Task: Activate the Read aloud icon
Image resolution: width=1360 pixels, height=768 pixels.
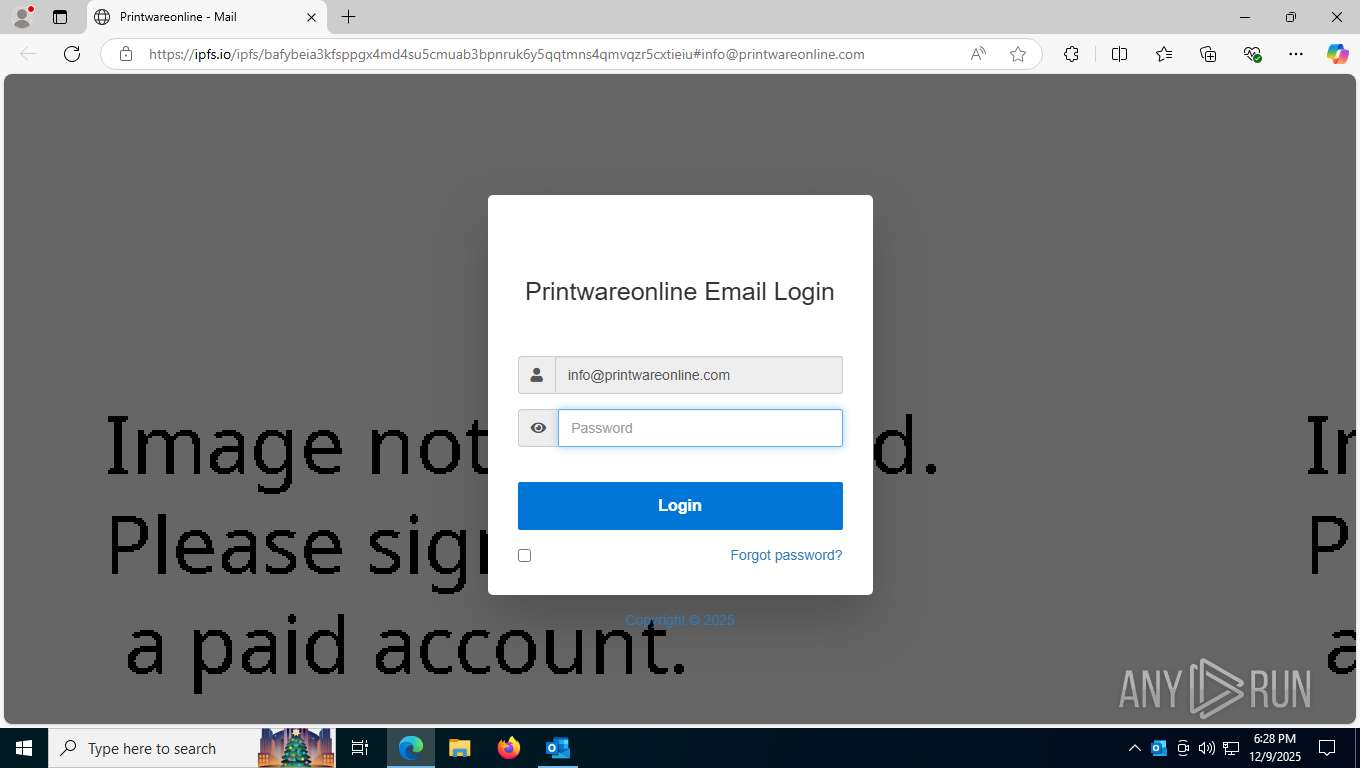Action: click(x=978, y=54)
